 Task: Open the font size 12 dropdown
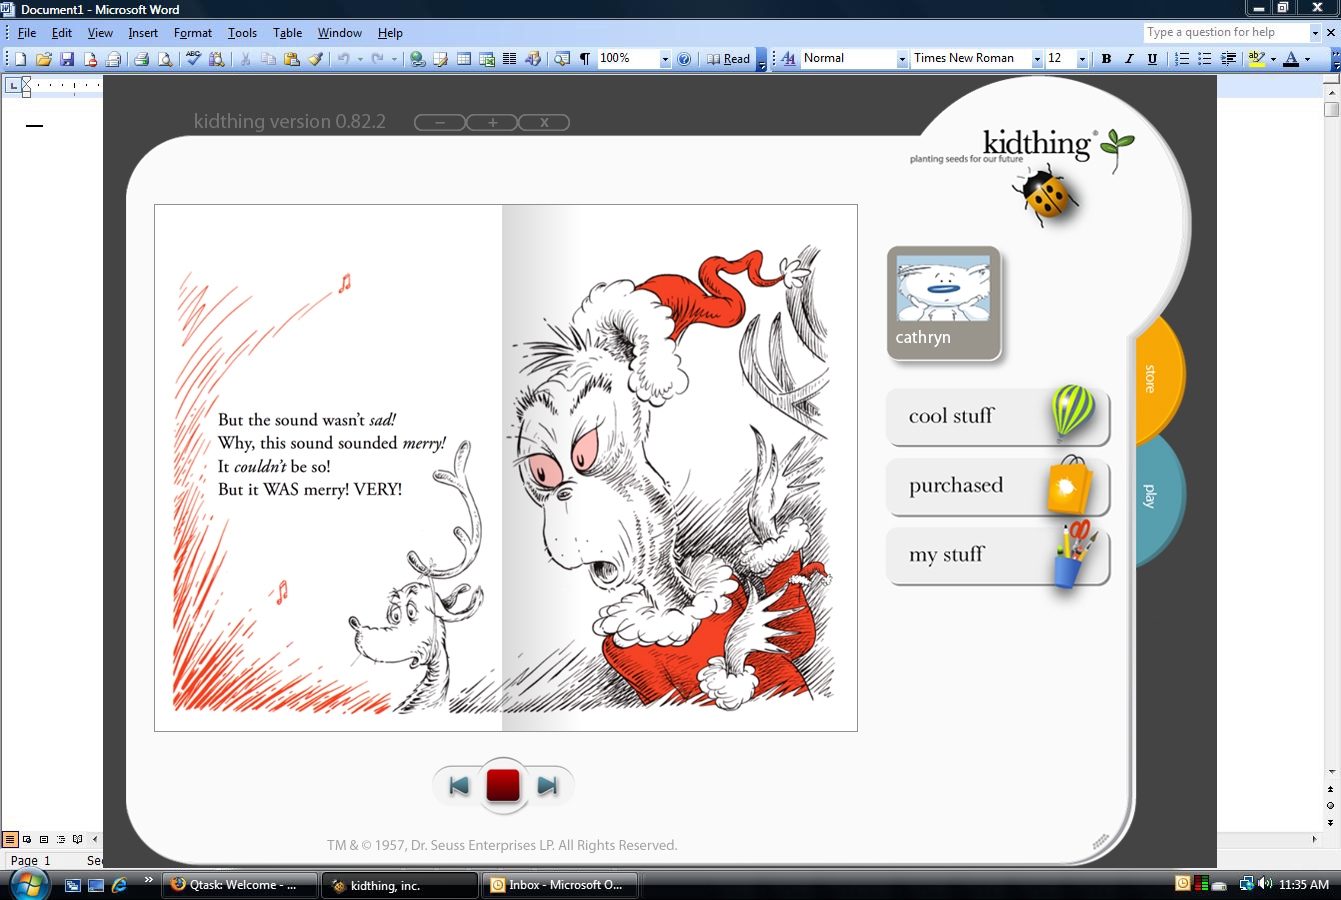(1082, 59)
